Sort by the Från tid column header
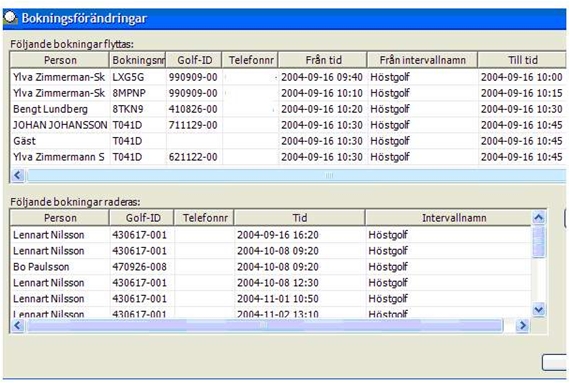The image size is (570, 383). point(323,60)
